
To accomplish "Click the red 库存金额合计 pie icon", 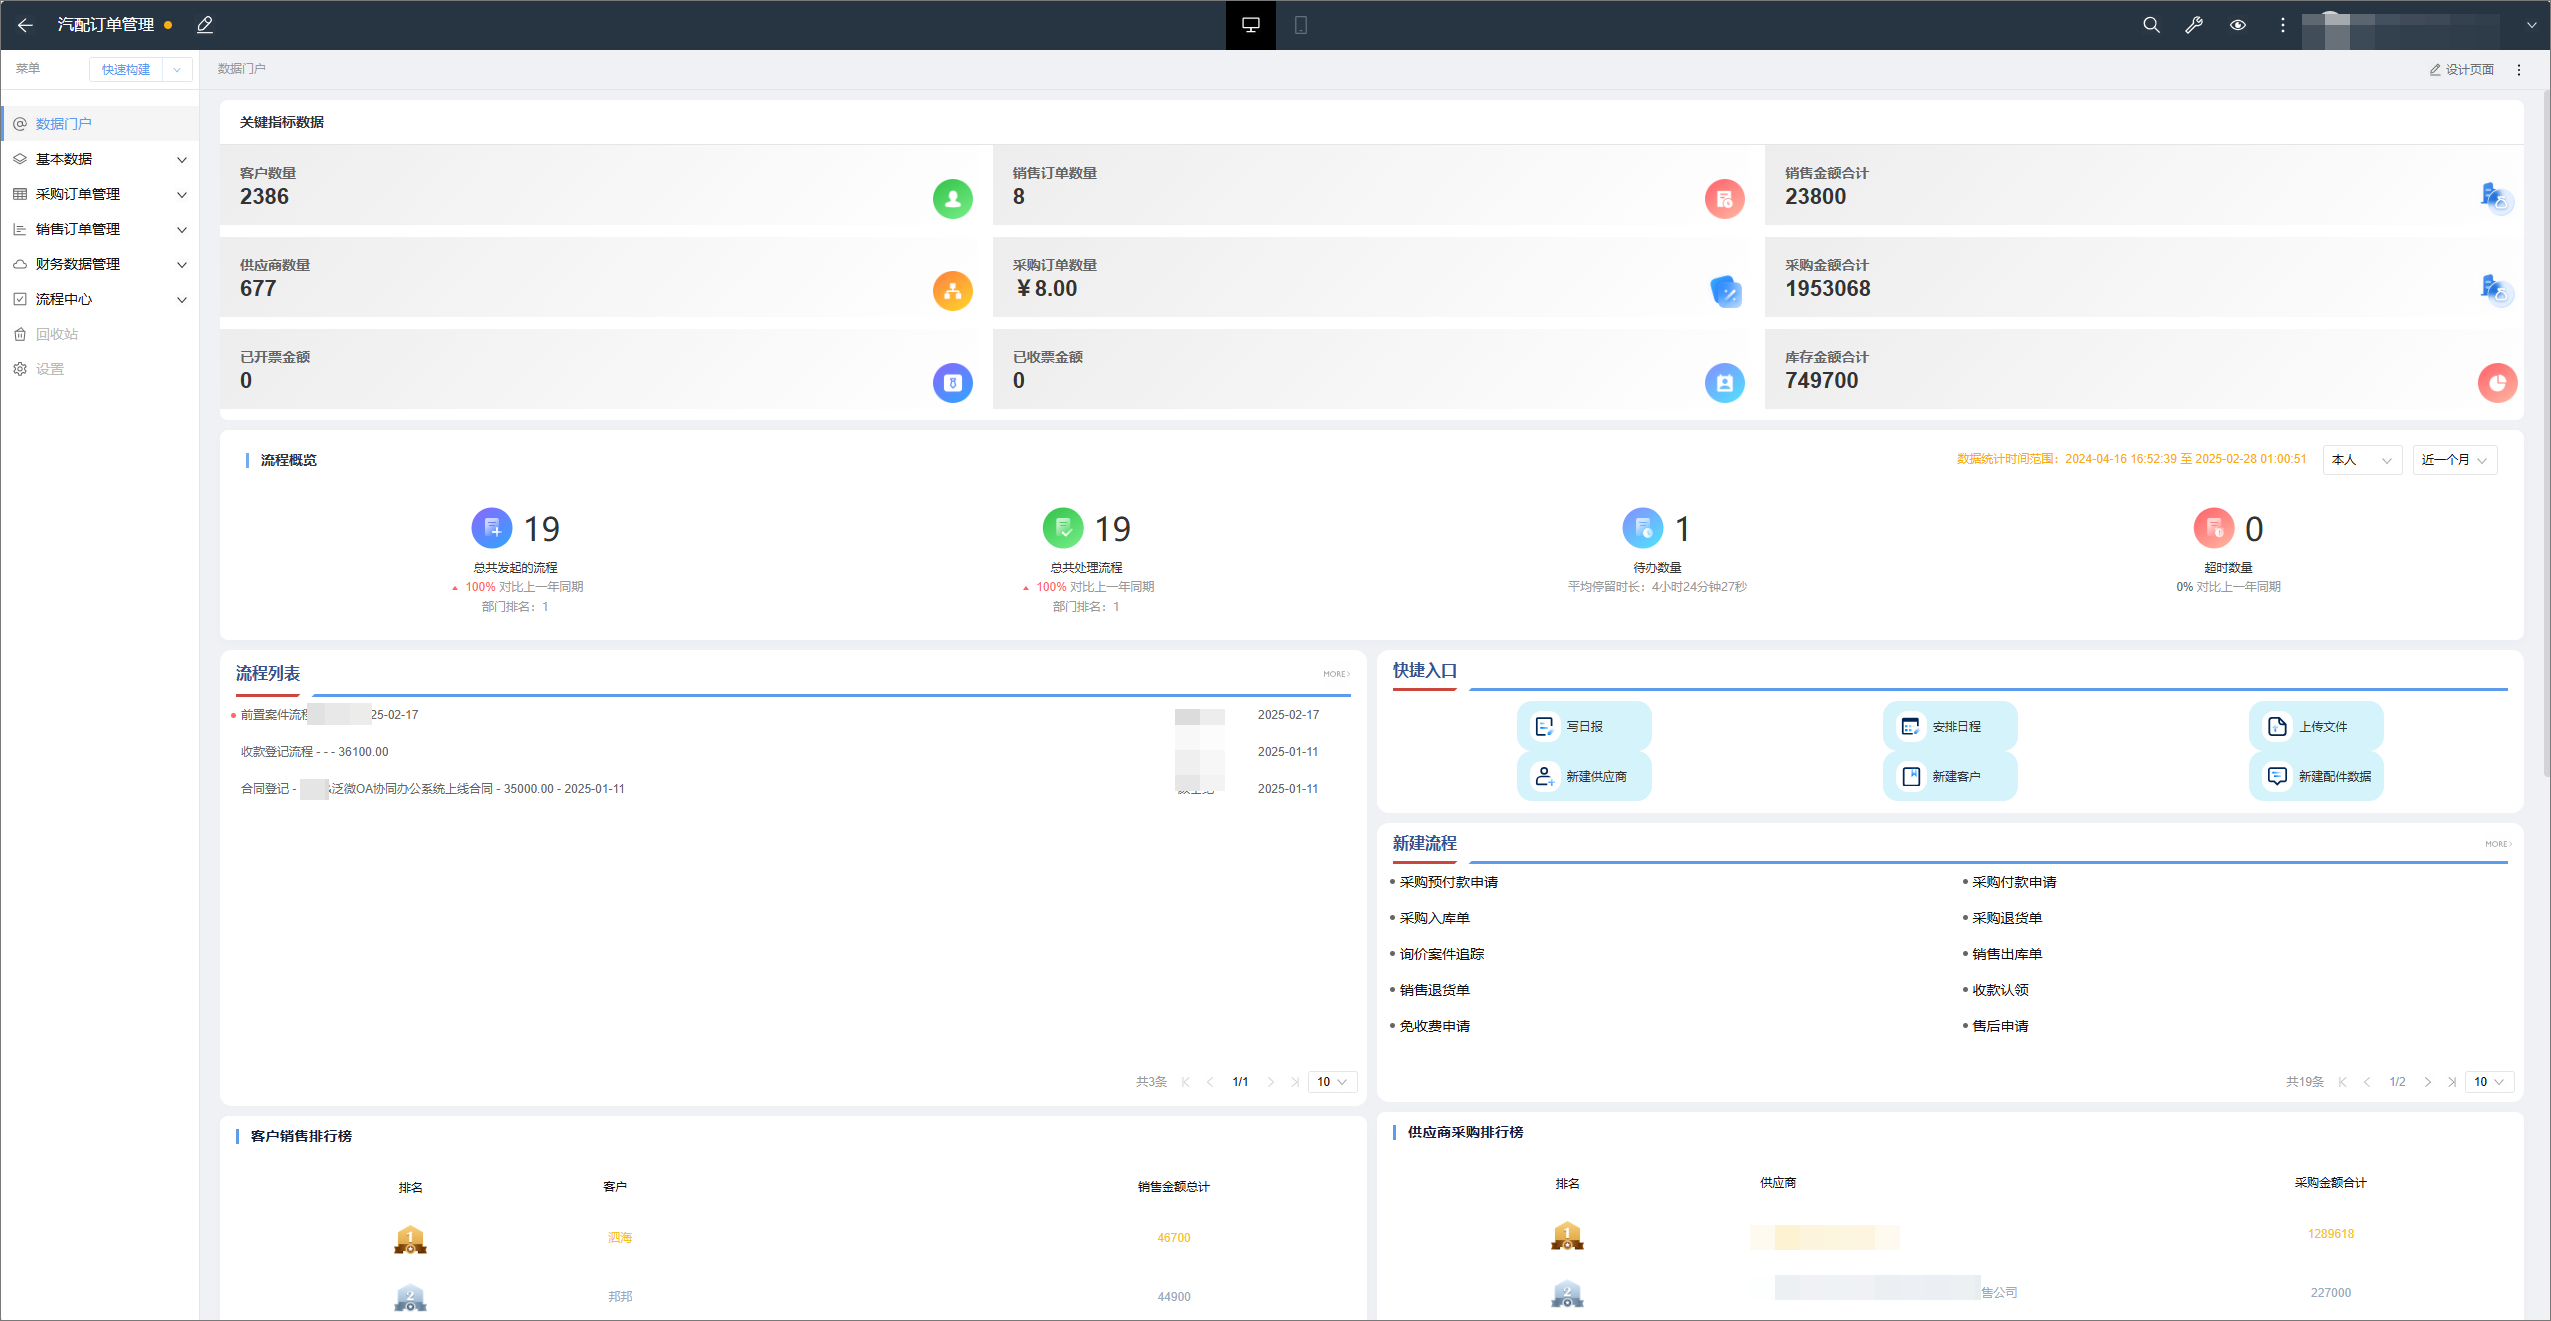I will tap(2497, 383).
